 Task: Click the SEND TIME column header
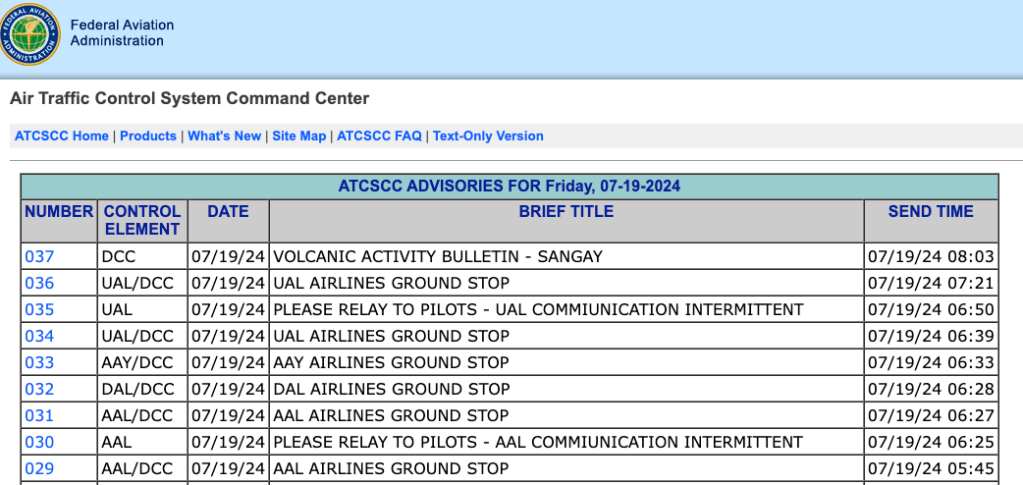pos(930,212)
